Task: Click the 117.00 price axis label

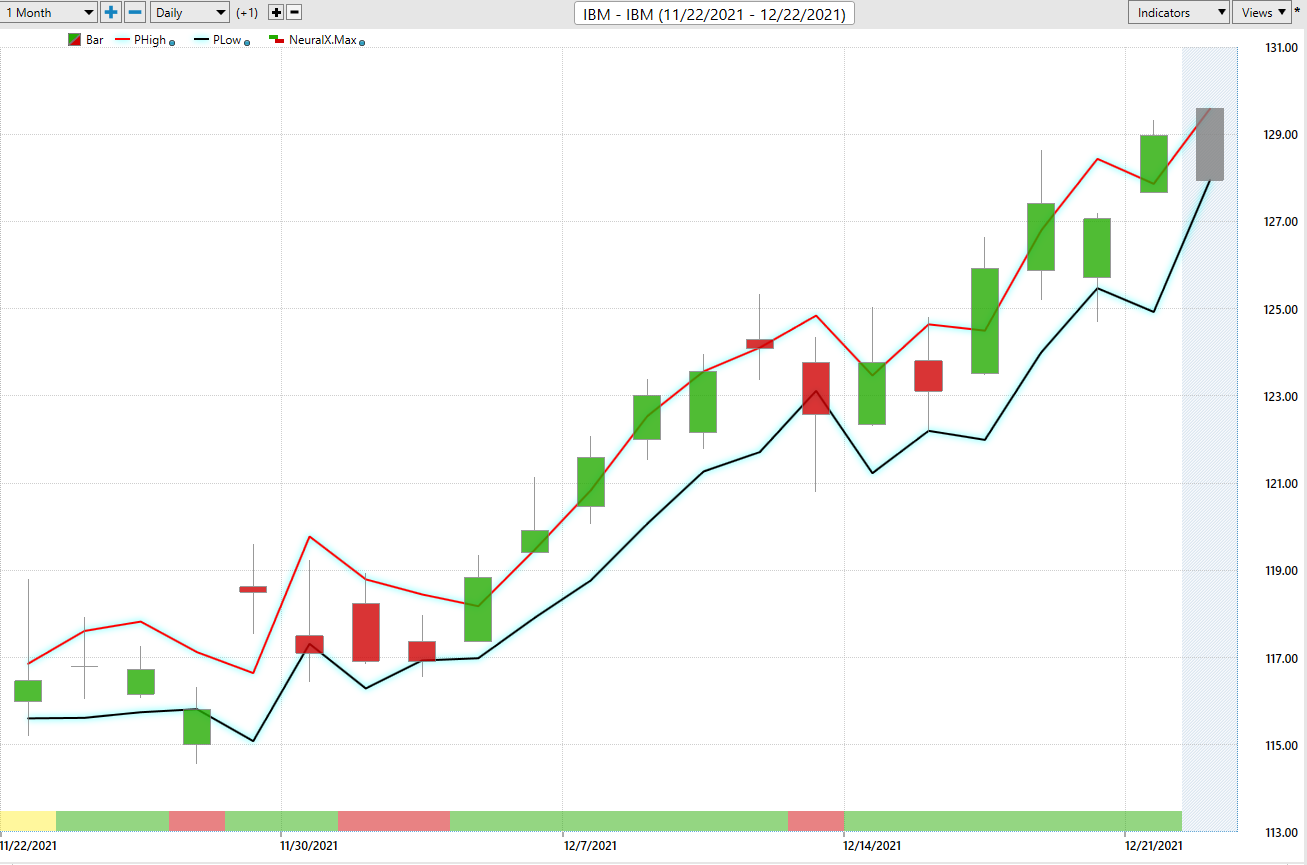Action: click(x=1281, y=659)
